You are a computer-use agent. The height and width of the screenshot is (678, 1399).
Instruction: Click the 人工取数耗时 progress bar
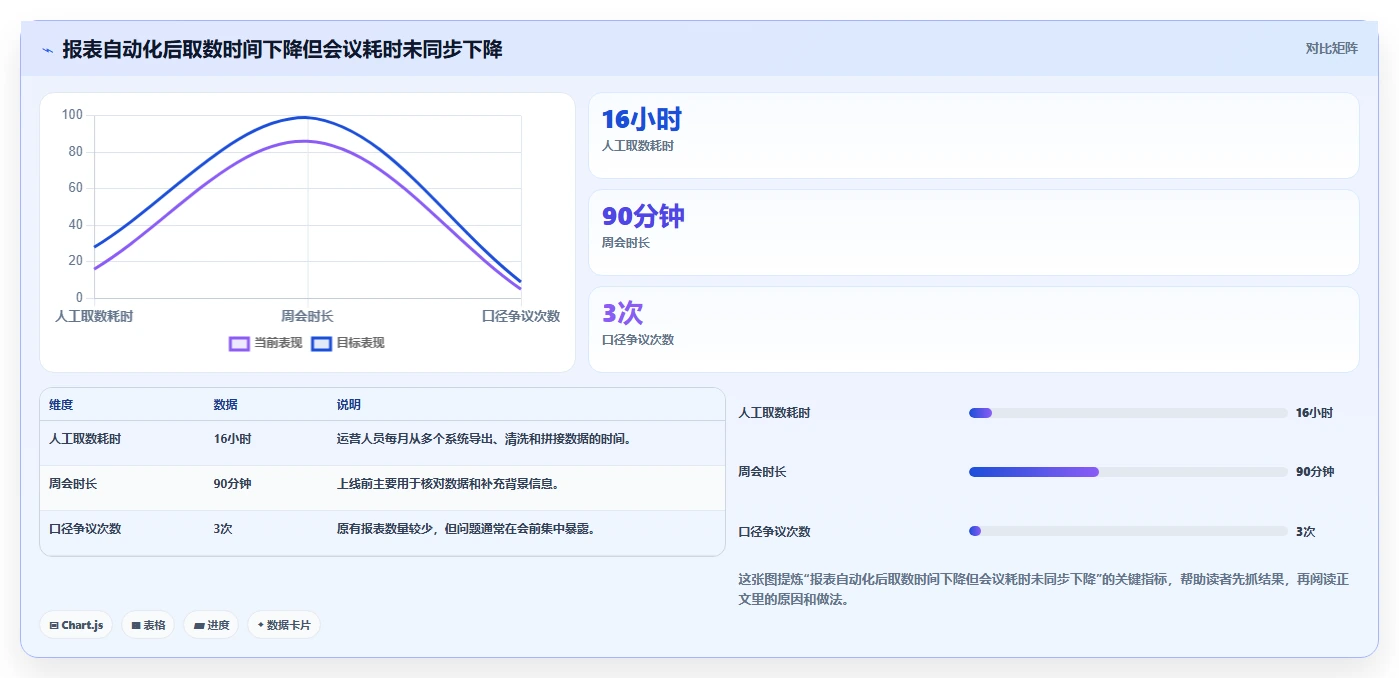pos(1128,413)
